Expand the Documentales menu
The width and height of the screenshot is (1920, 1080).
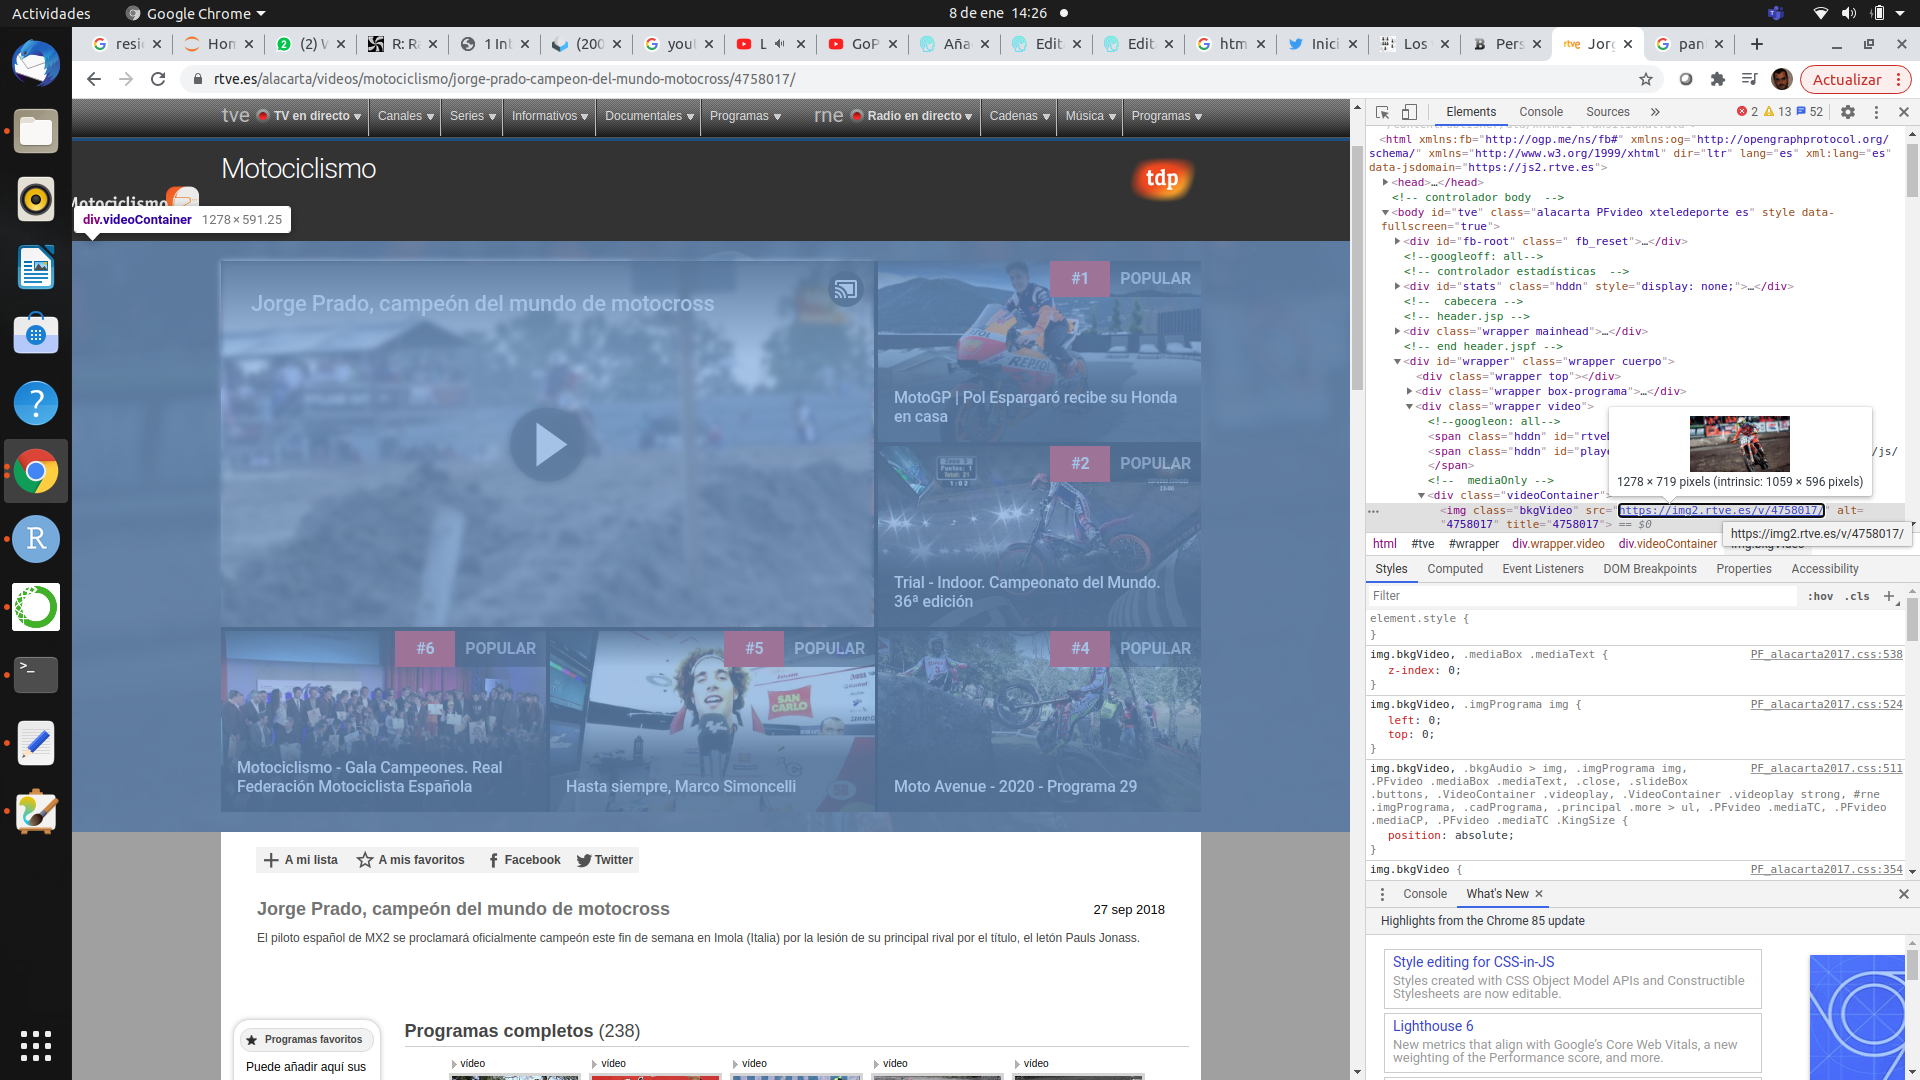click(649, 116)
